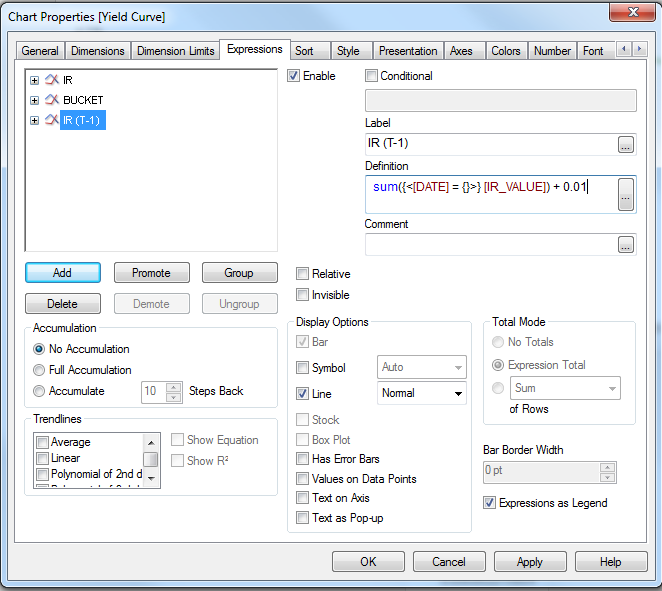Cancel the Chart Properties dialog

[449, 561]
